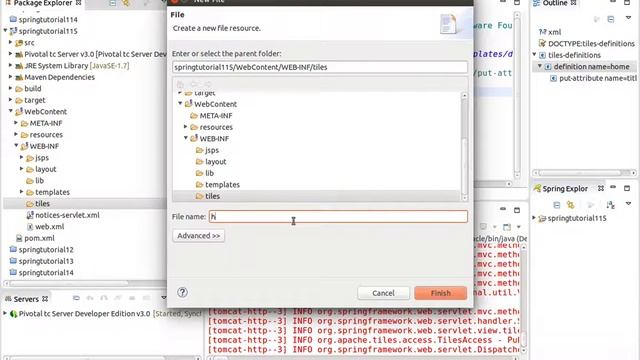Select META-INF folder in dialog tree

click(216, 116)
